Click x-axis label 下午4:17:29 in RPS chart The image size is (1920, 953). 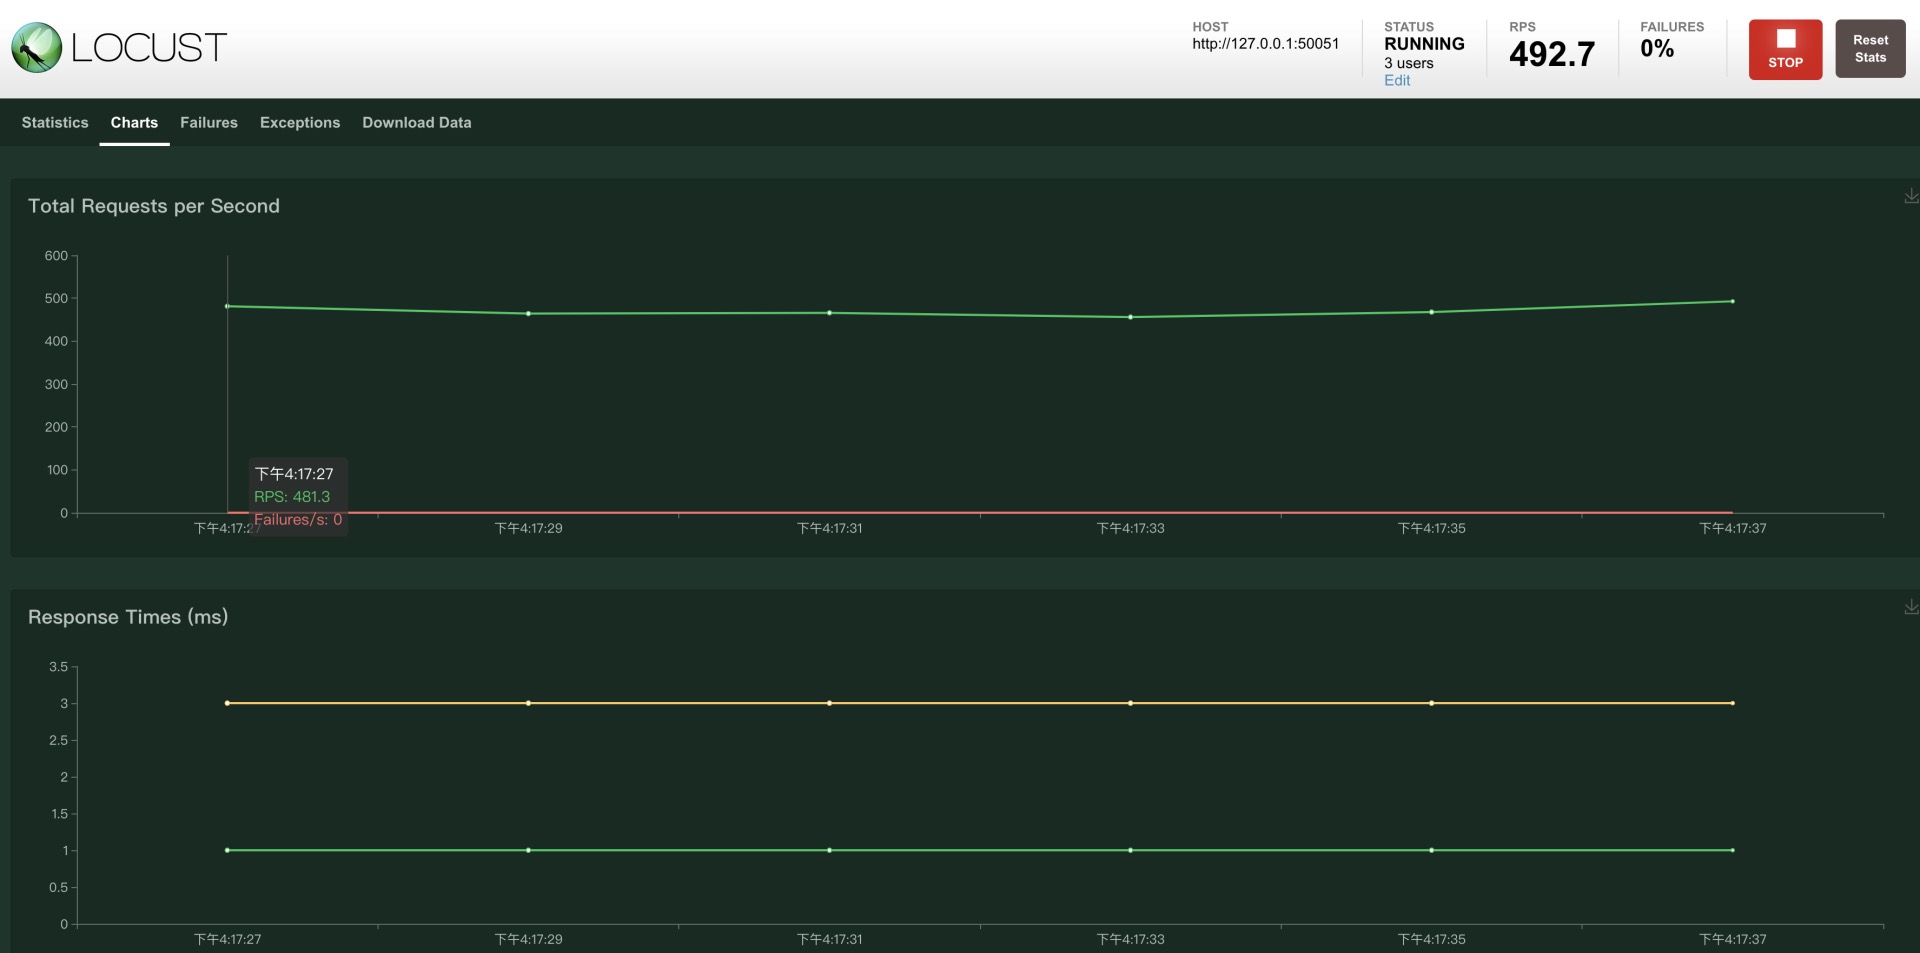click(x=528, y=528)
